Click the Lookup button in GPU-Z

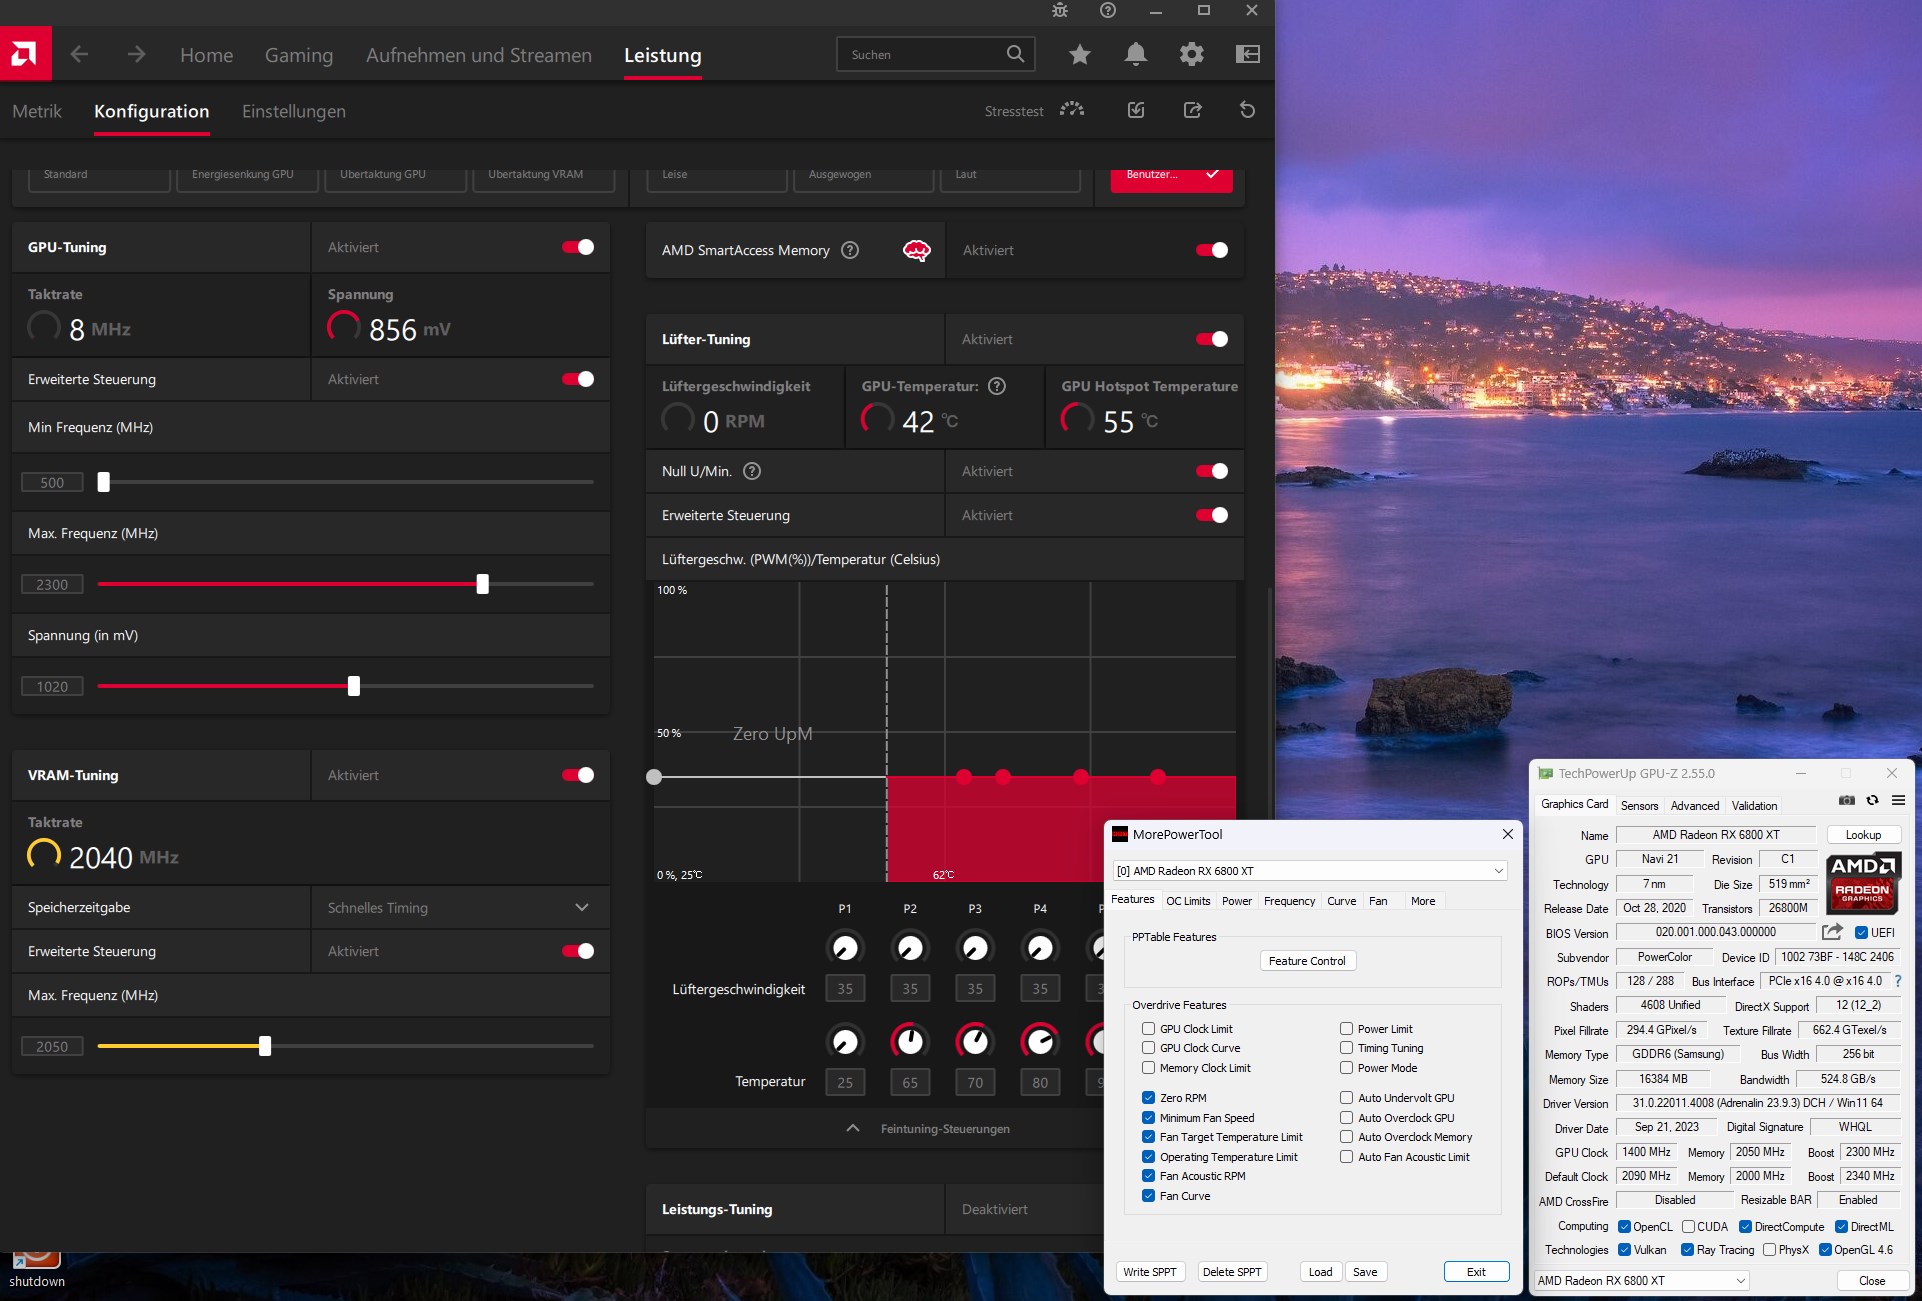pyautogui.click(x=1862, y=835)
